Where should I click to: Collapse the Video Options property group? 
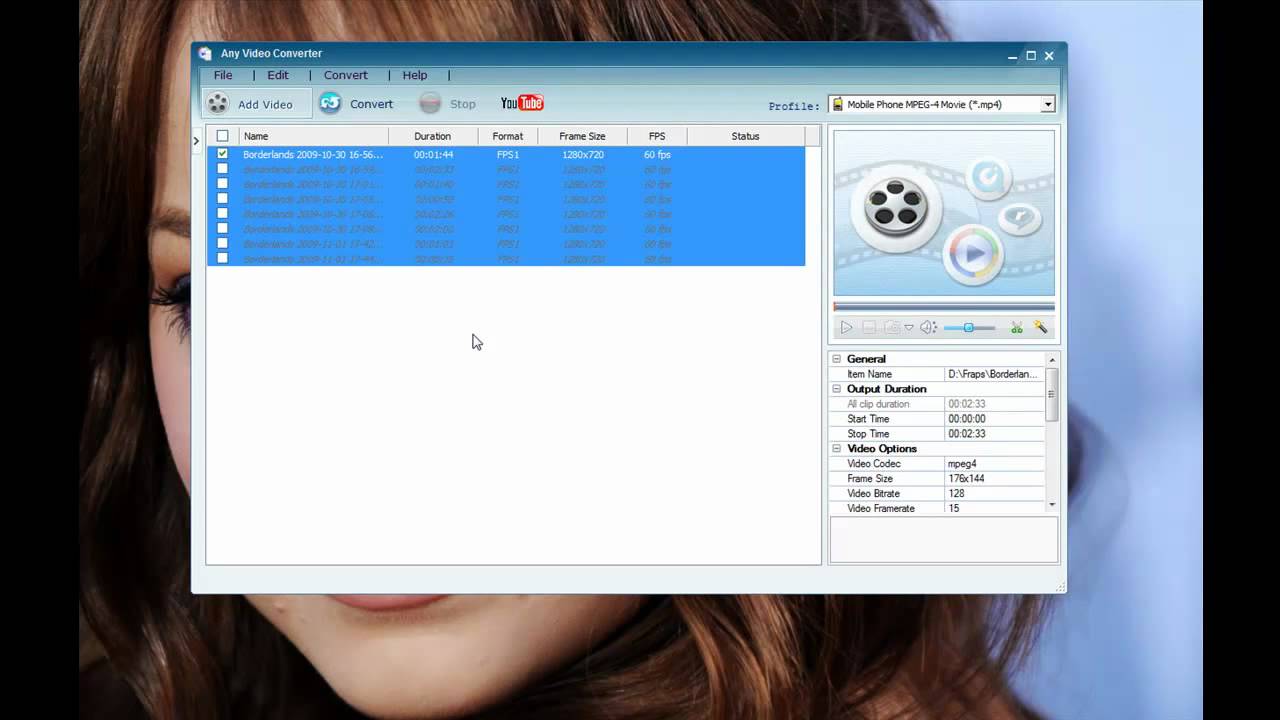837,449
